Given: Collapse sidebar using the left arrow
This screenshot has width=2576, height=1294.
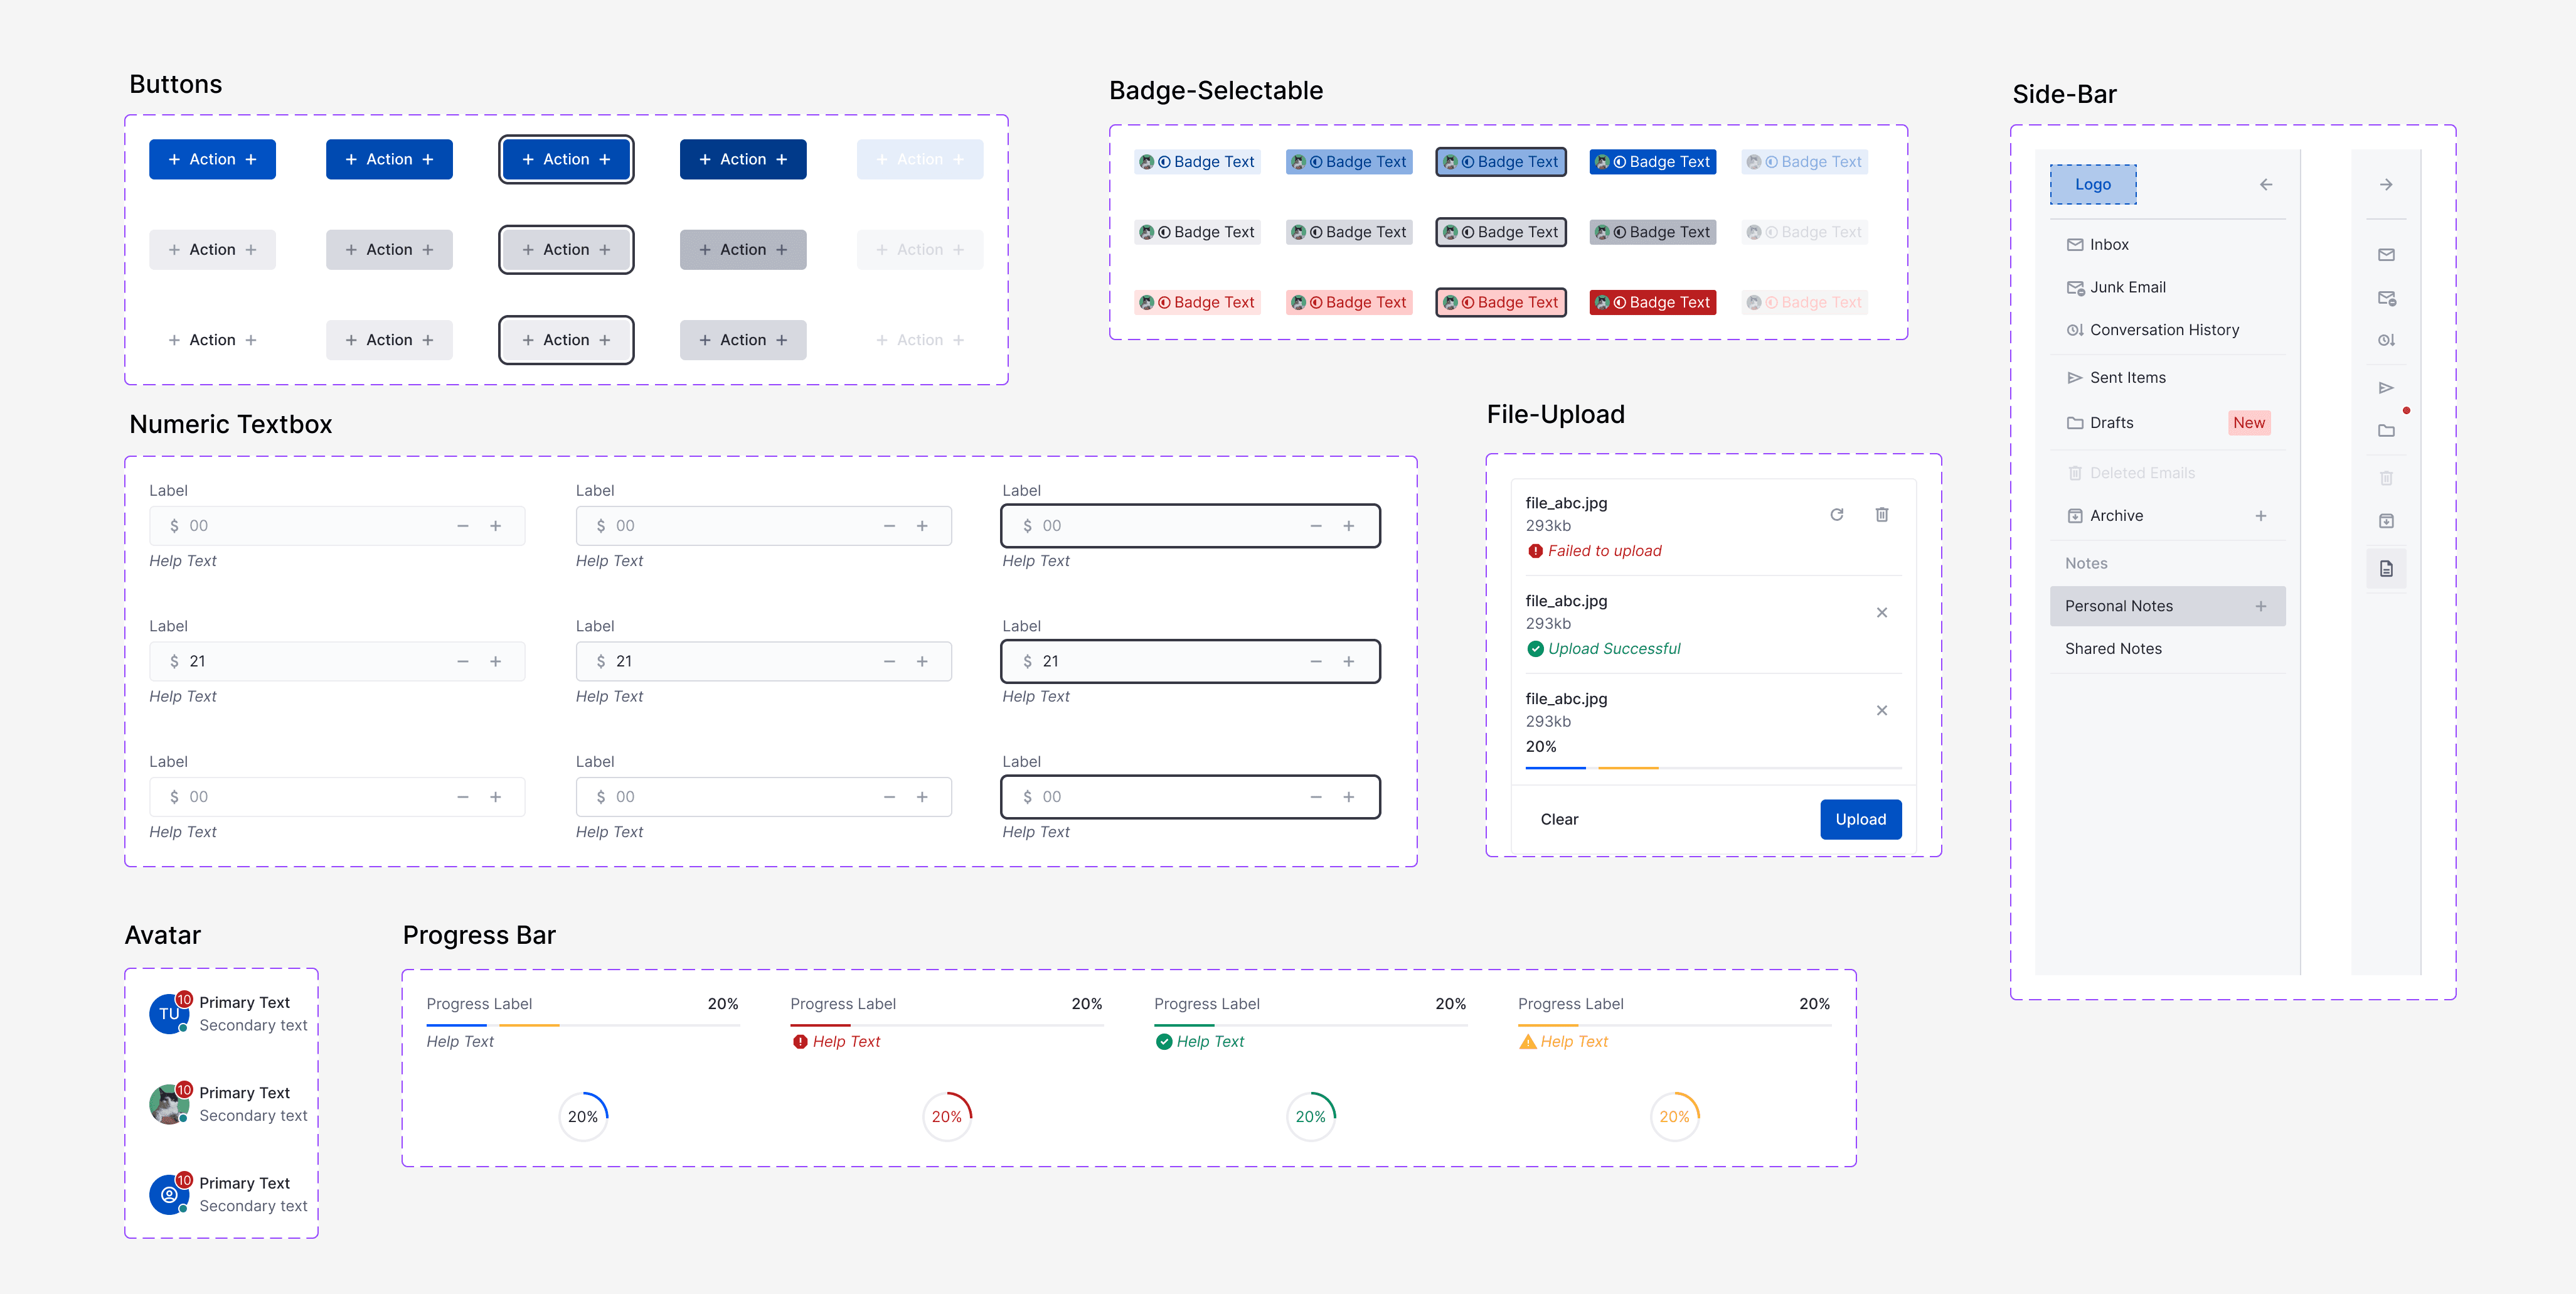Looking at the screenshot, I should pyautogui.click(x=2265, y=185).
